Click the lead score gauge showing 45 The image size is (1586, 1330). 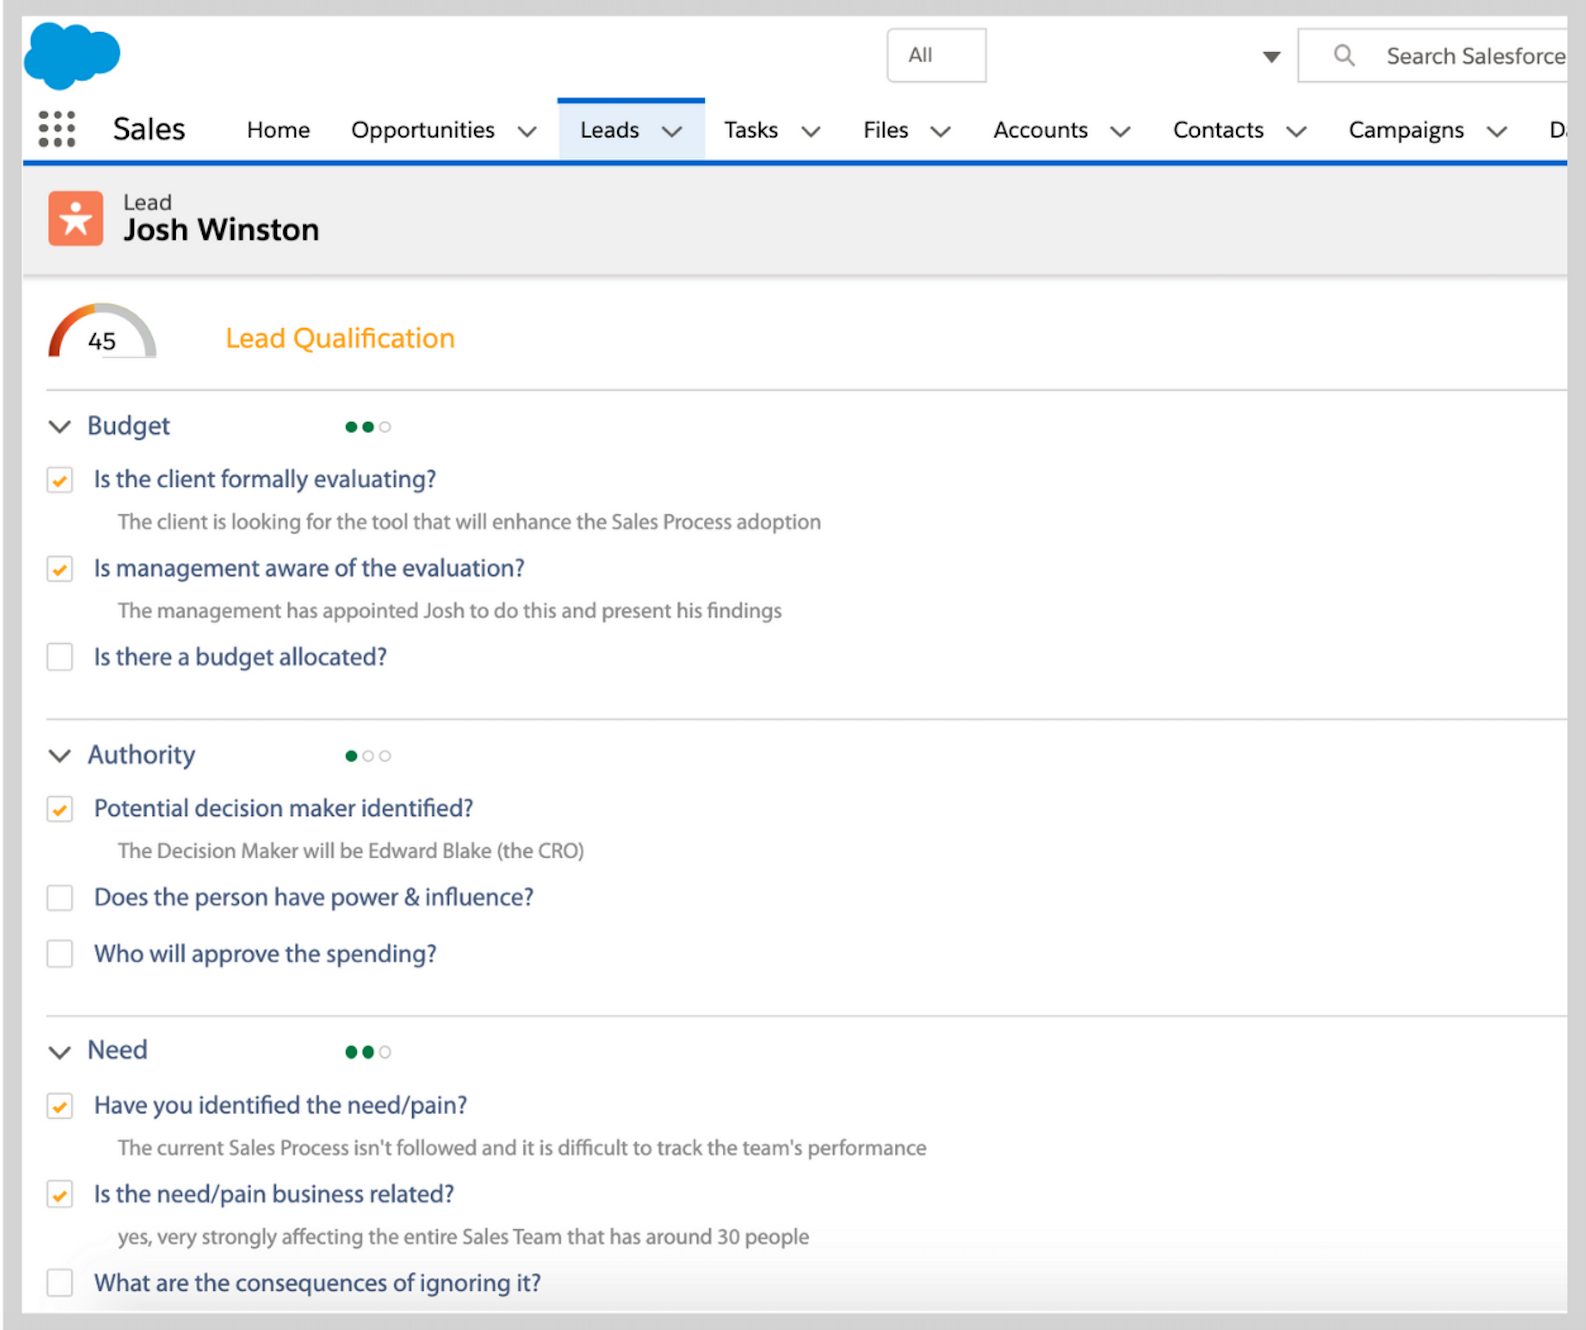pos(102,331)
